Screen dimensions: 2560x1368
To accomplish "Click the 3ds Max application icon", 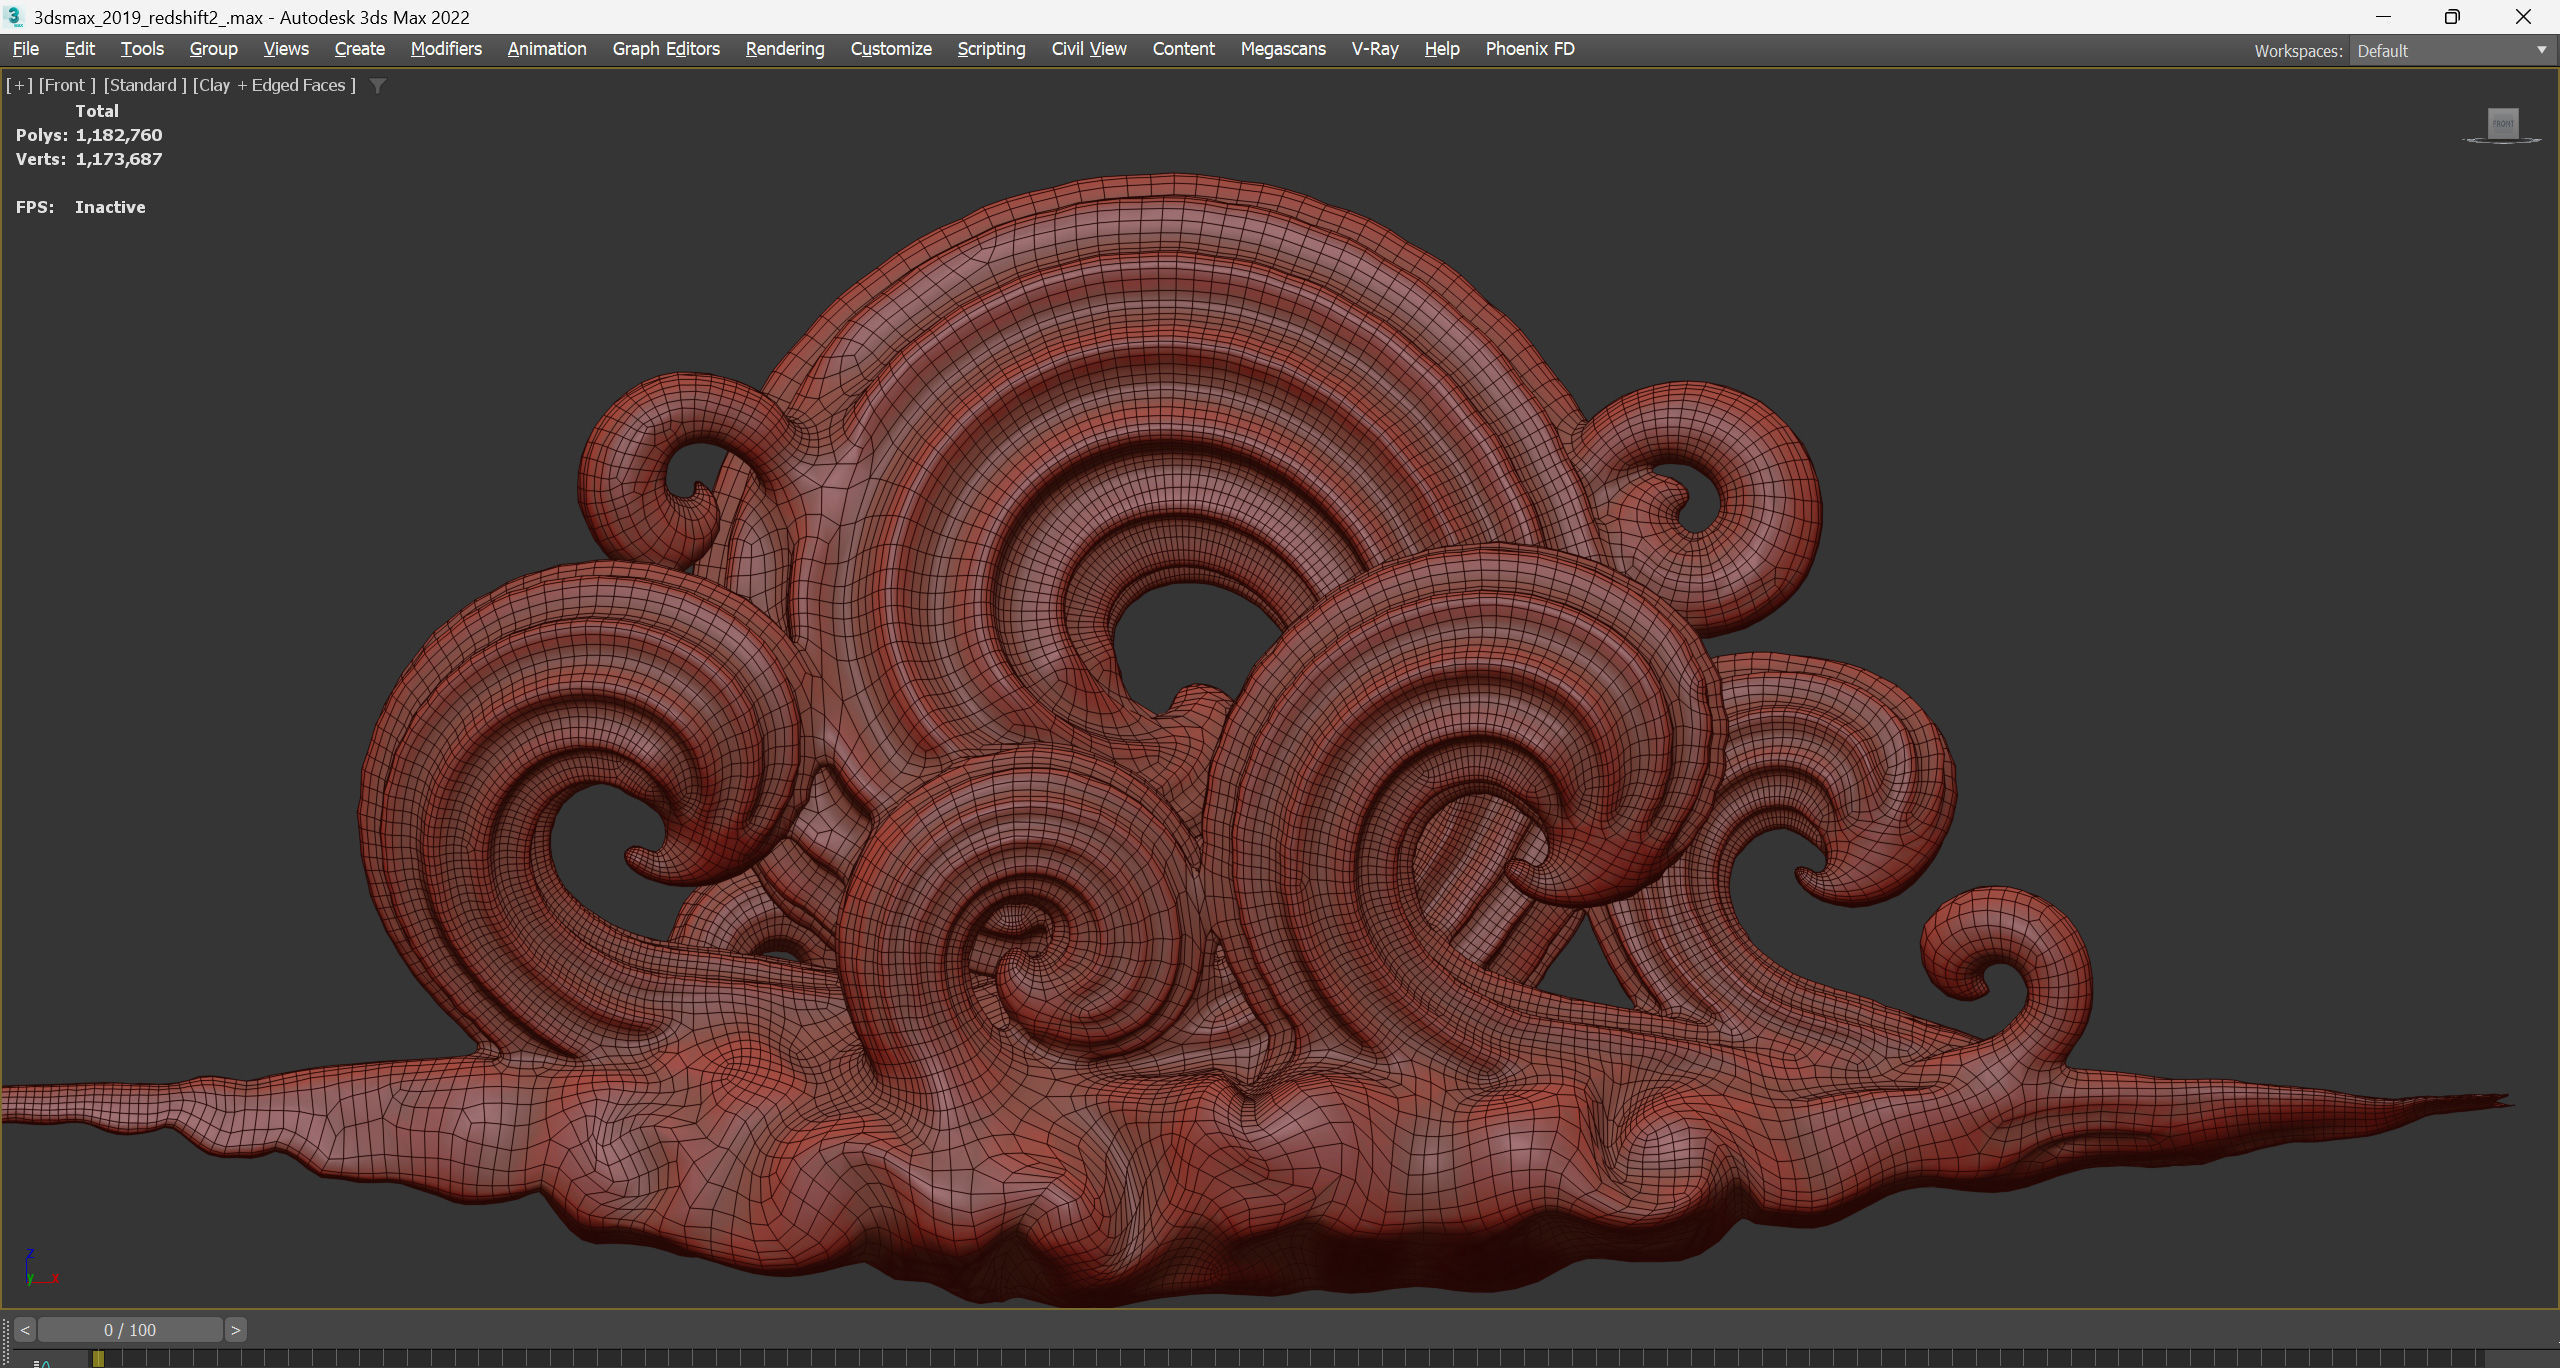I will click(14, 17).
